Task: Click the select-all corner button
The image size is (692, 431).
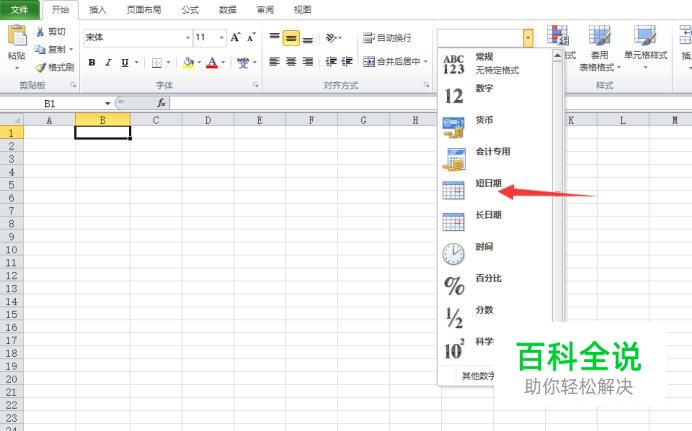Action: (x=11, y=120)
